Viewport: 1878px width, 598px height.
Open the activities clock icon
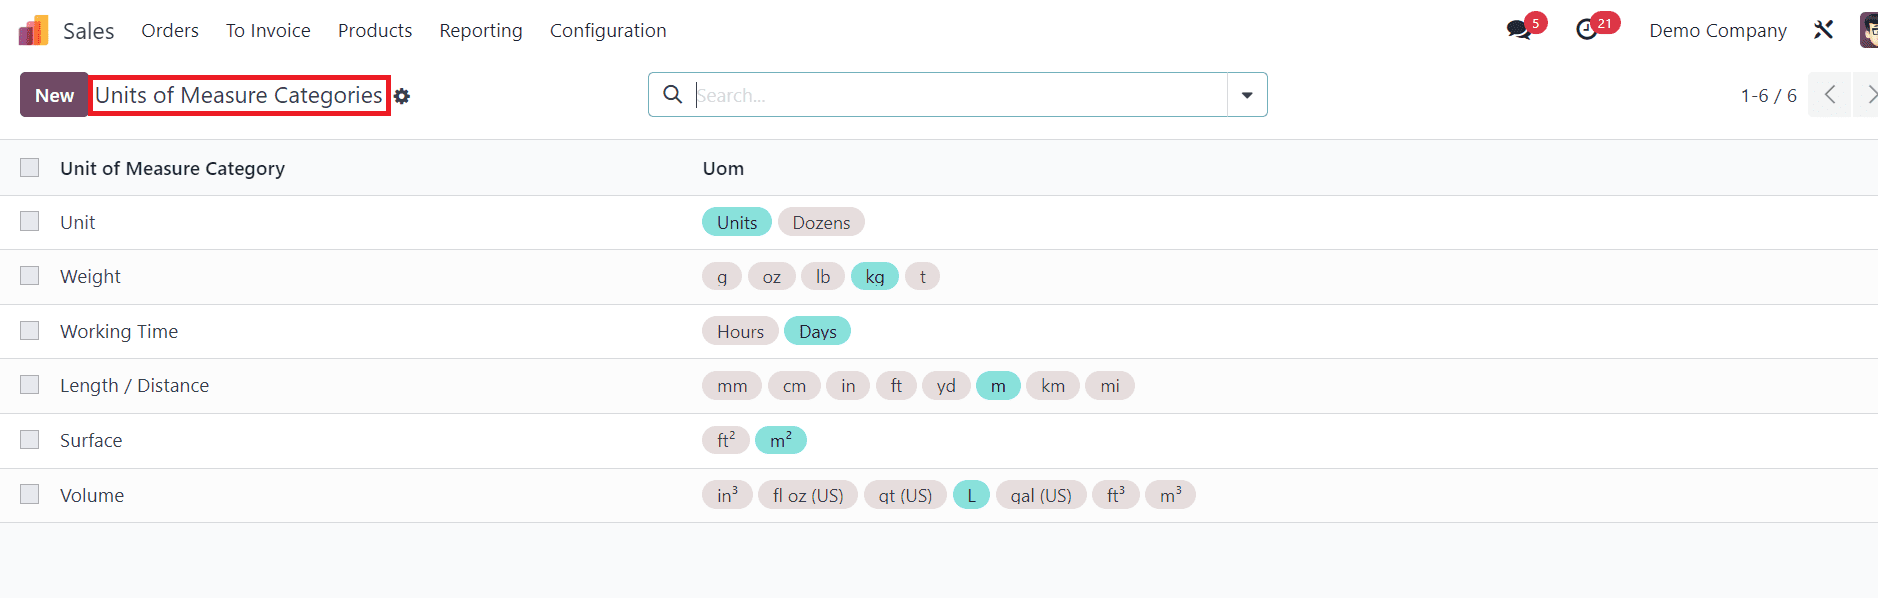[1587, 30]
